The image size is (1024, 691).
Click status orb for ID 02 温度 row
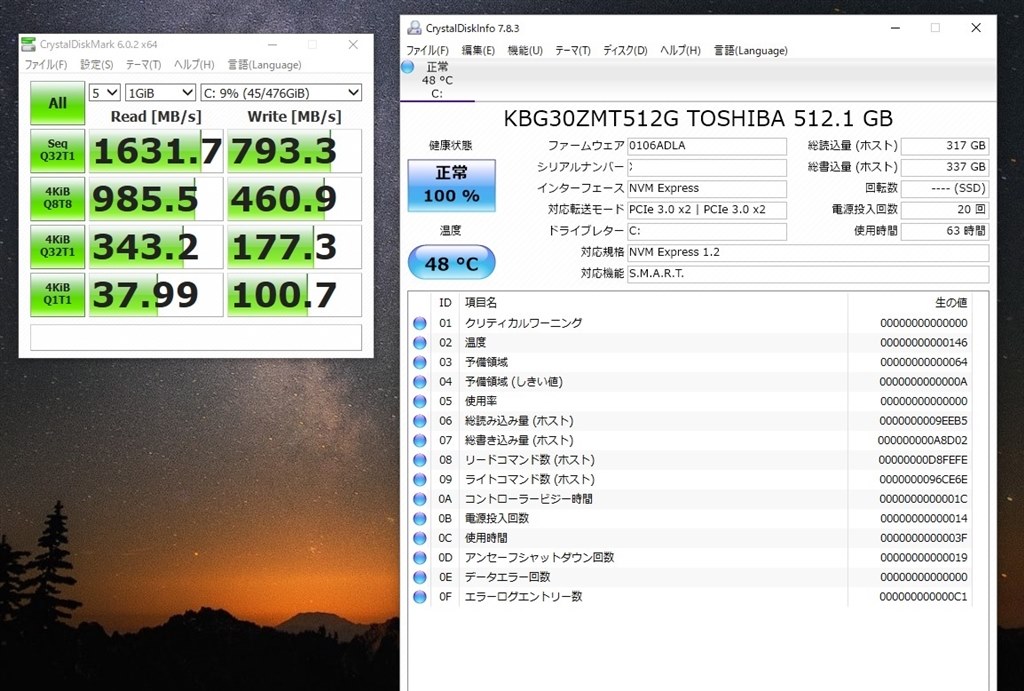click(x=419, y=342)
